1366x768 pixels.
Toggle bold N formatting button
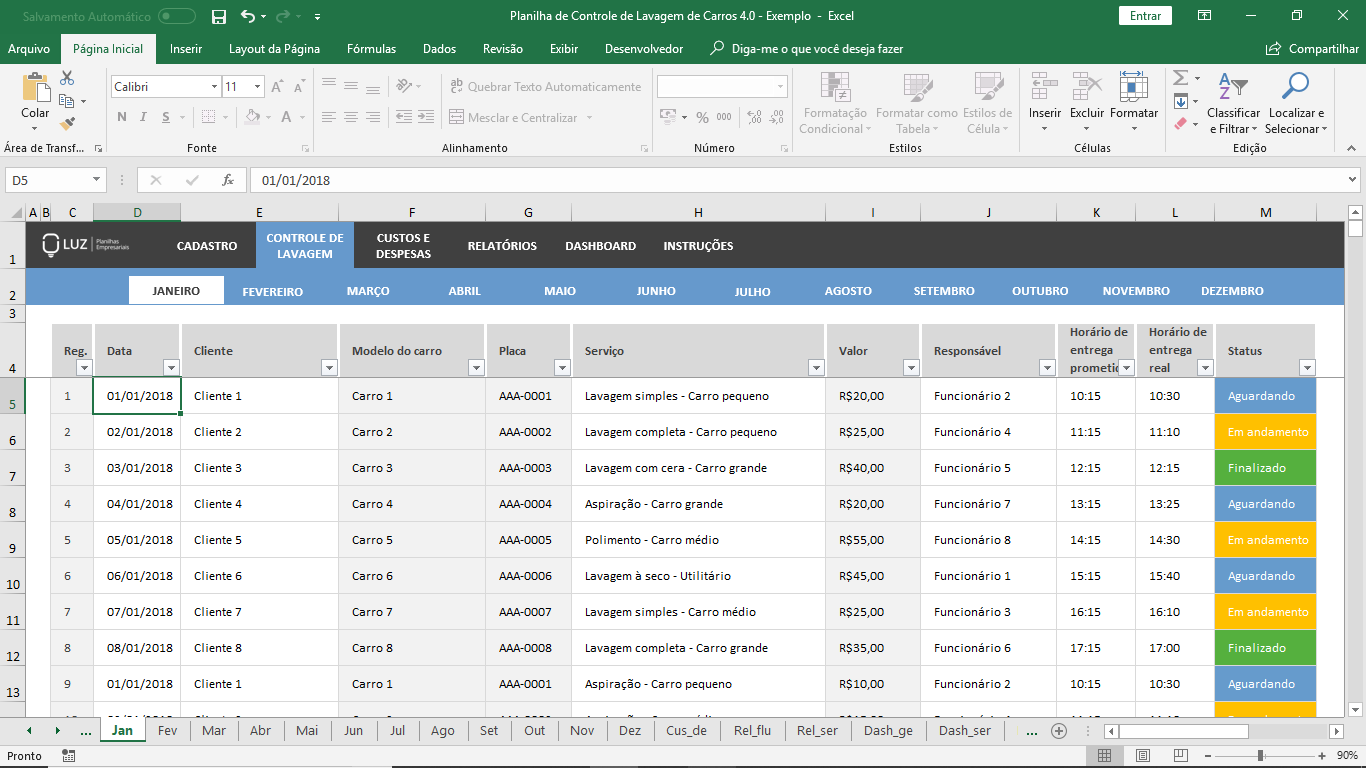click(x=122, y=117)
